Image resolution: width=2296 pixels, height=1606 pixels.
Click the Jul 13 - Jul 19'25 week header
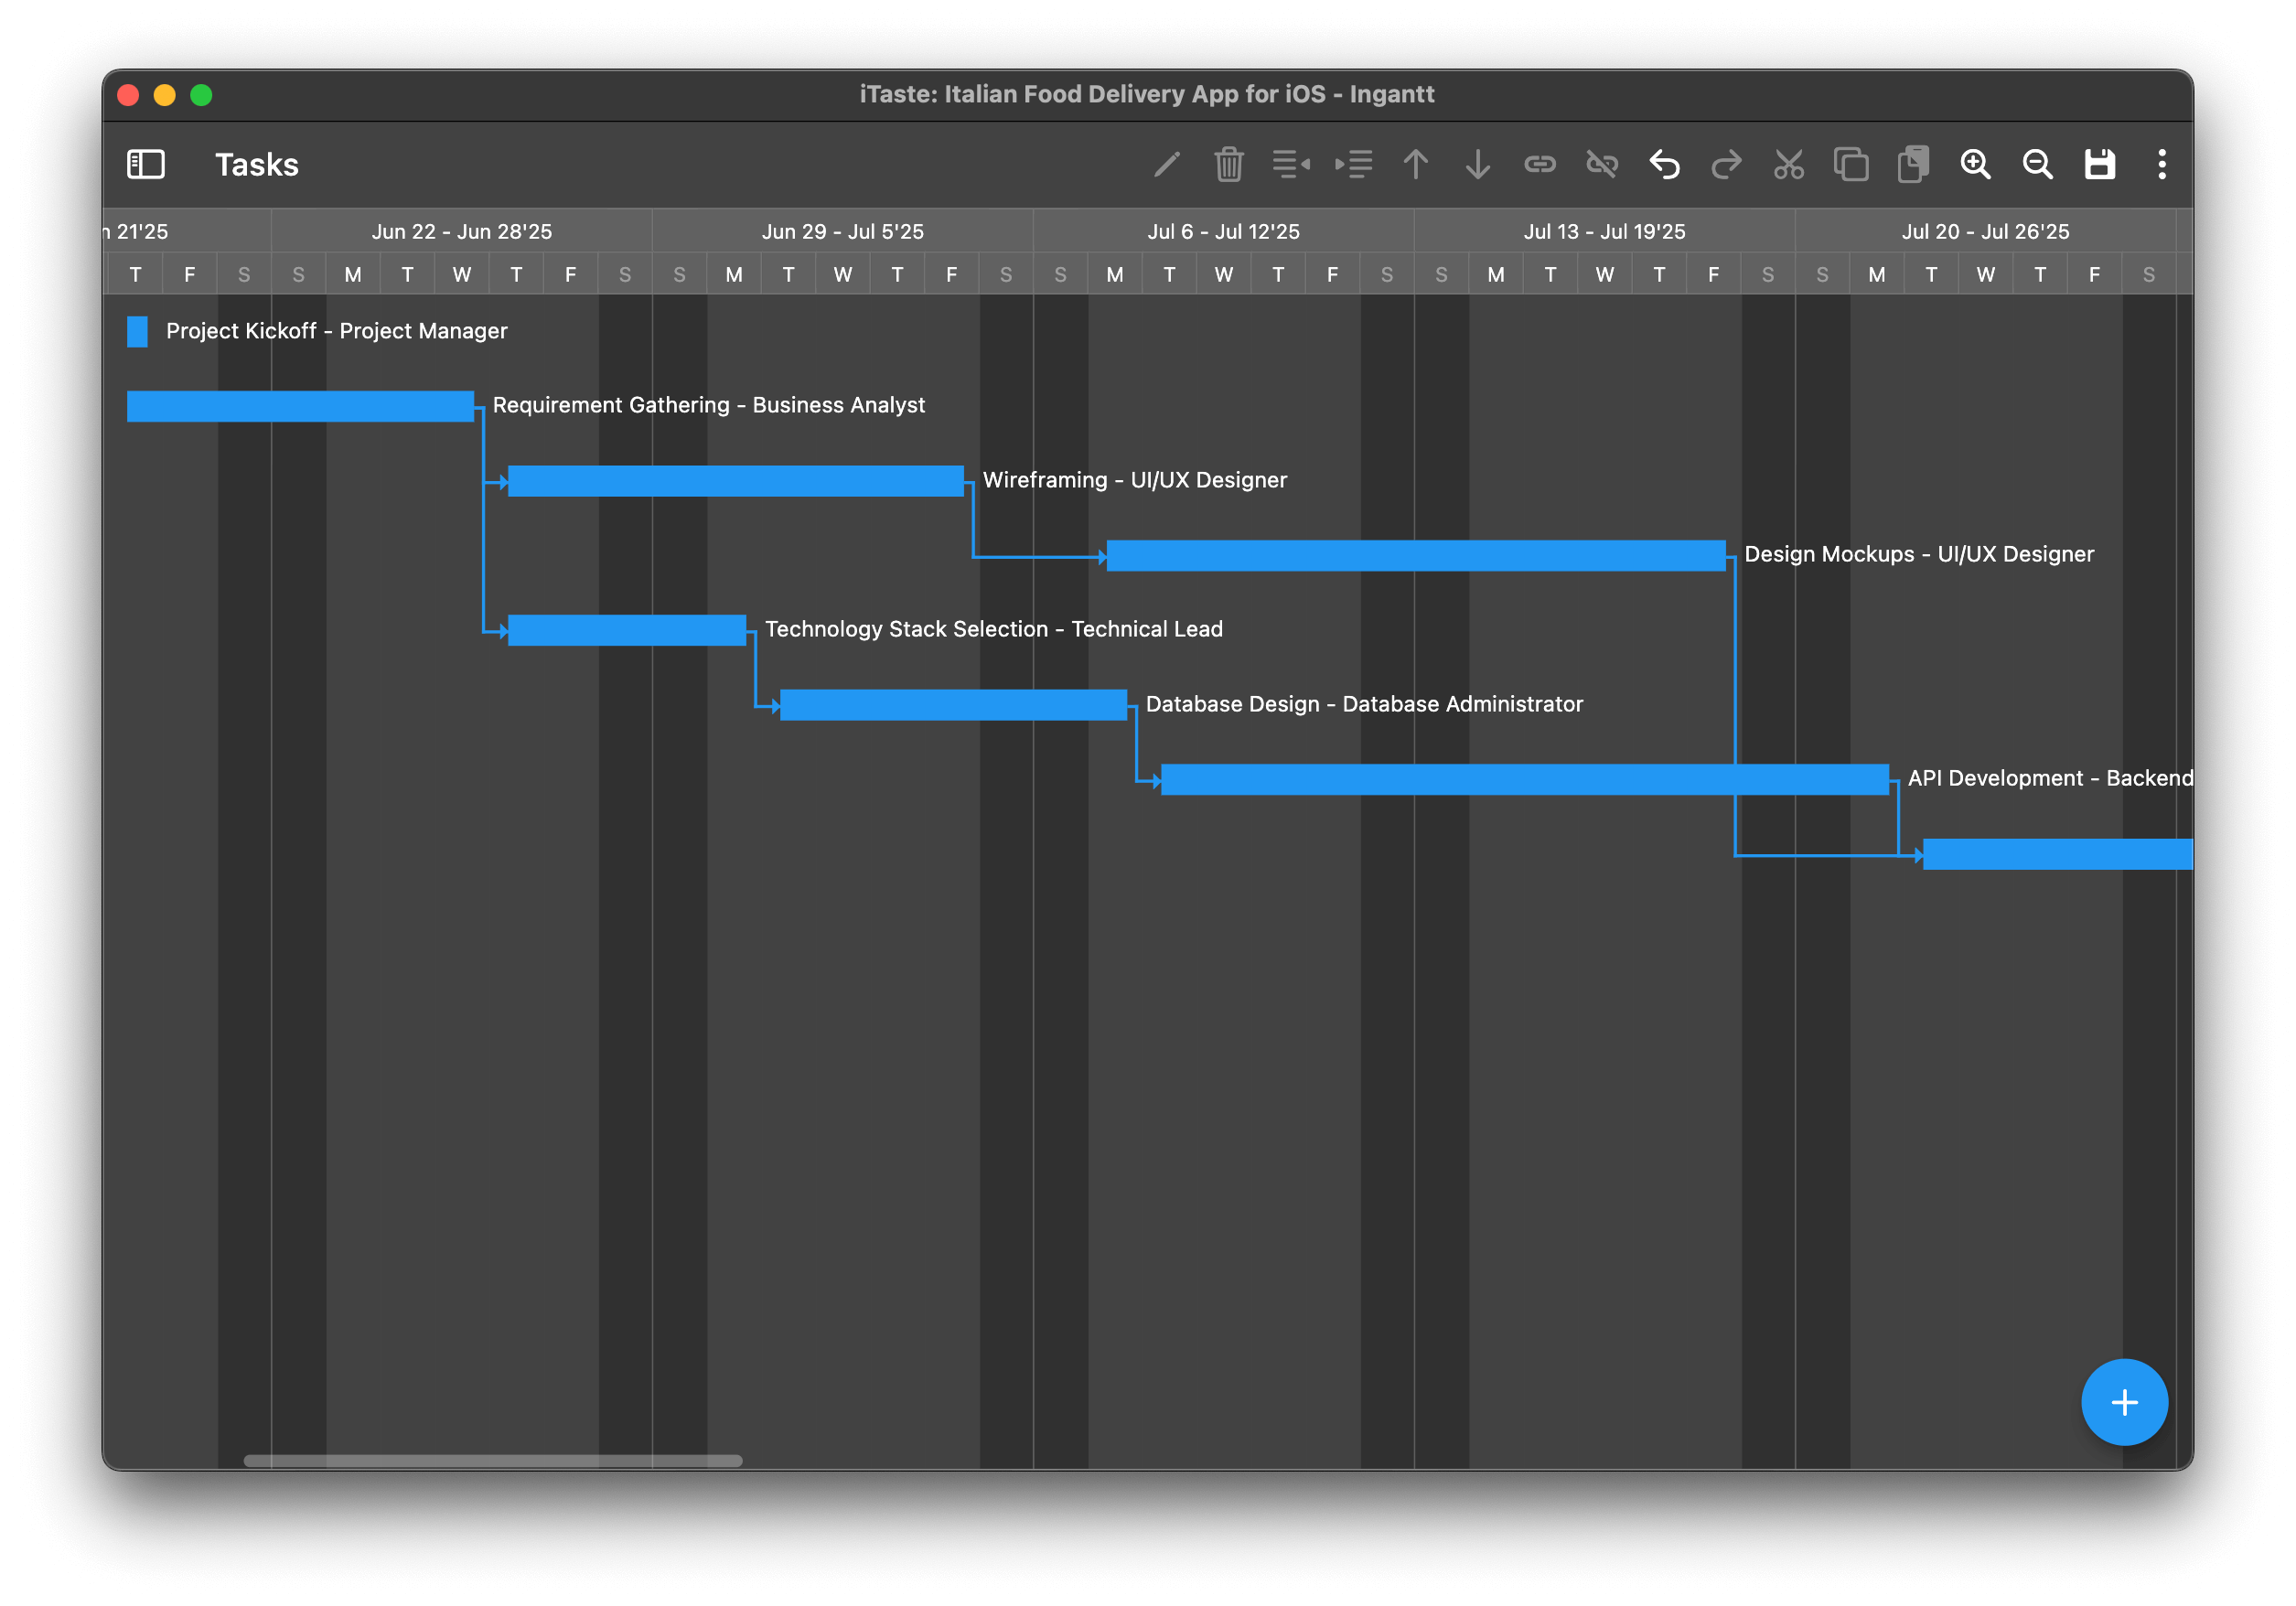[1605, 231]
